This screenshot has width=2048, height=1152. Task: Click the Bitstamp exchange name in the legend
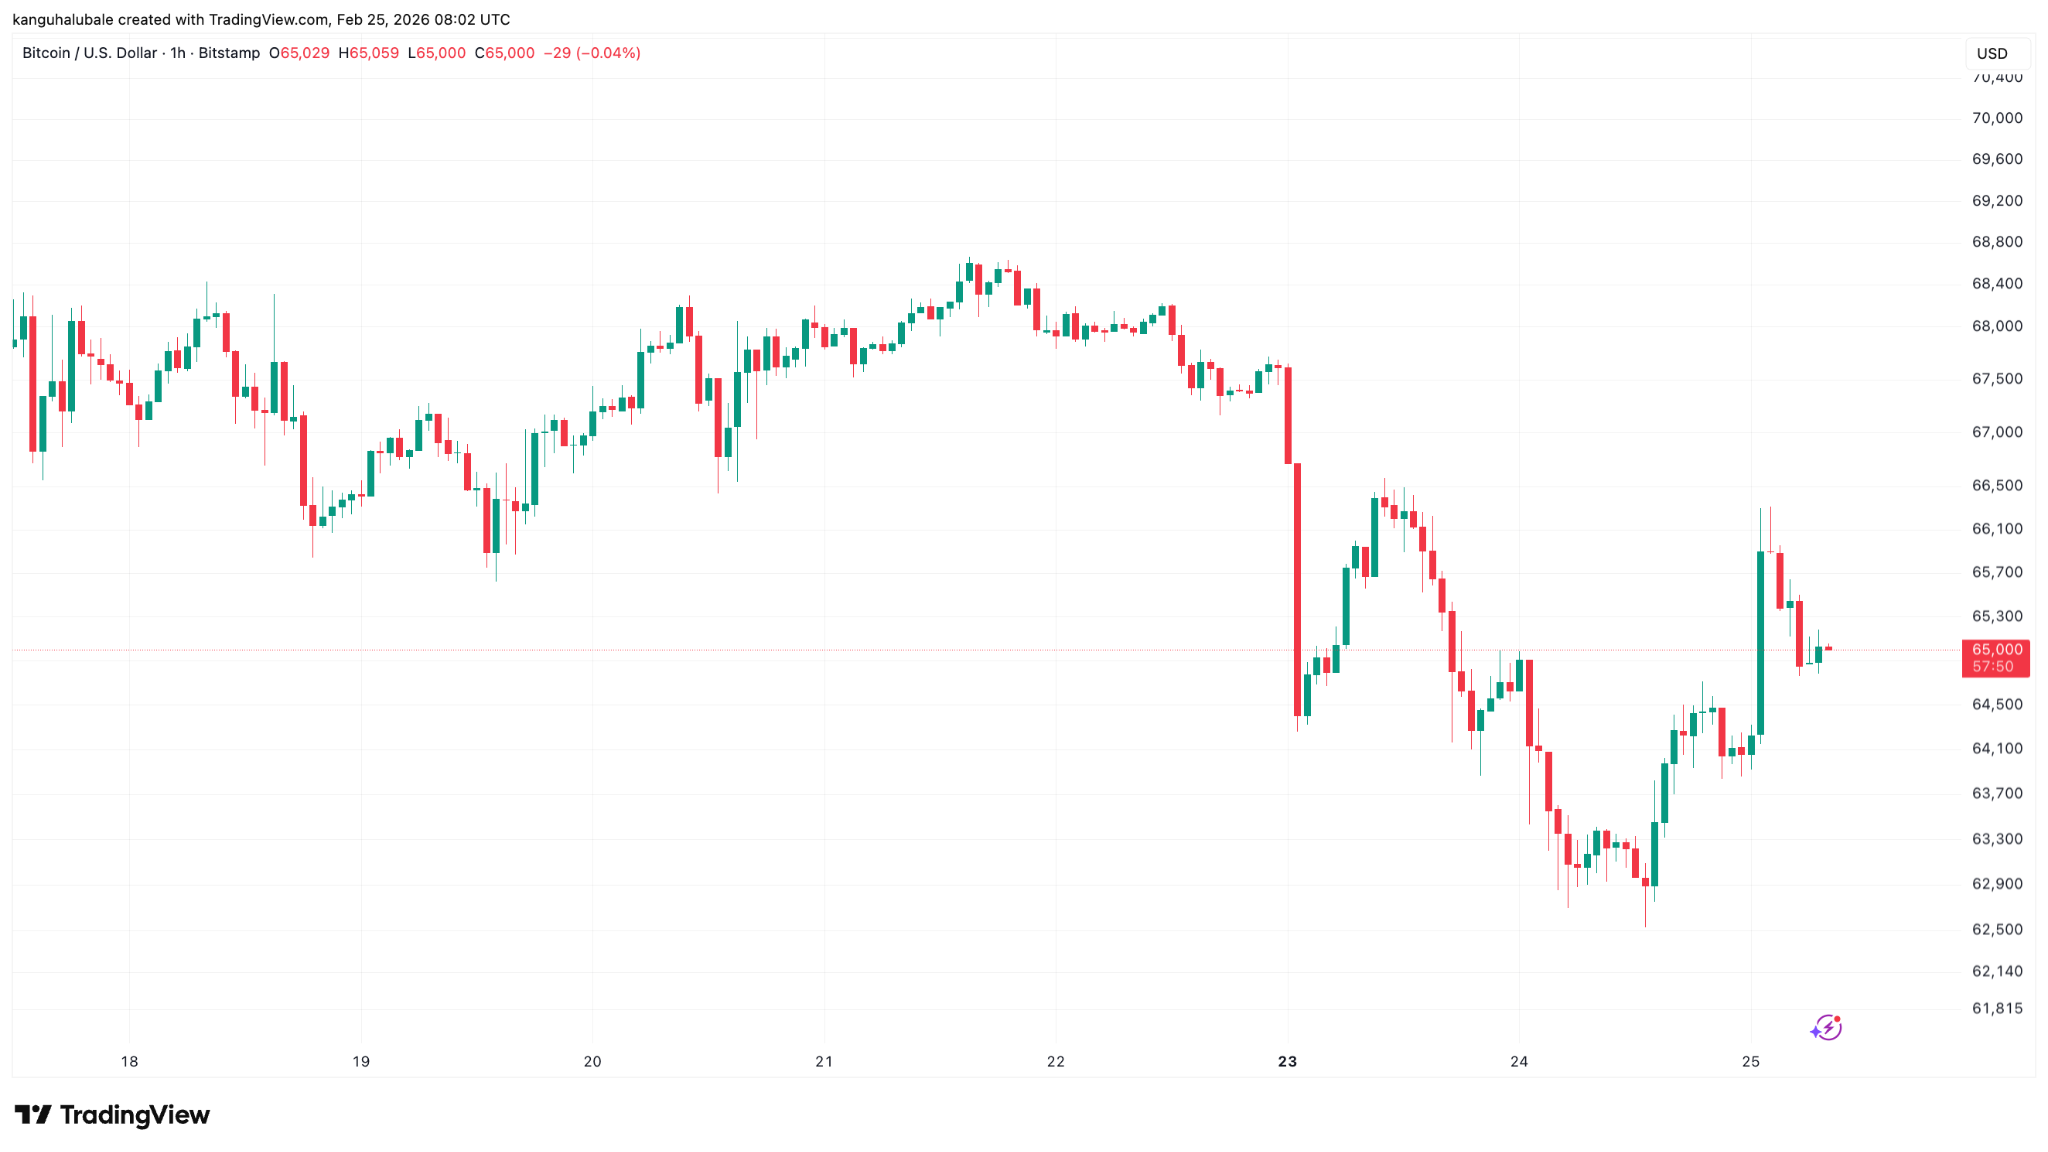229,53
